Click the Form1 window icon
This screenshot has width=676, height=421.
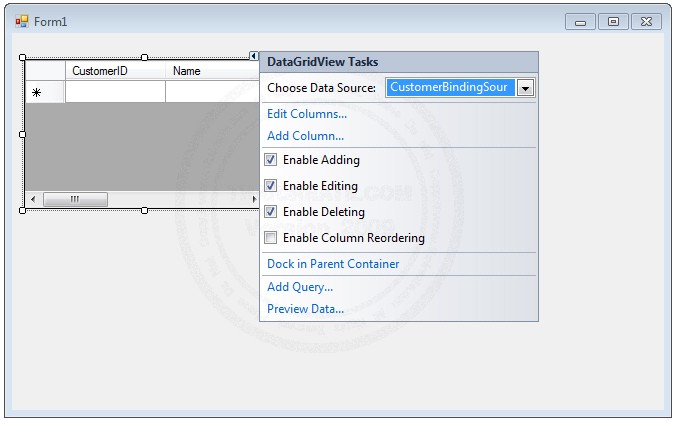coord(21,21)
